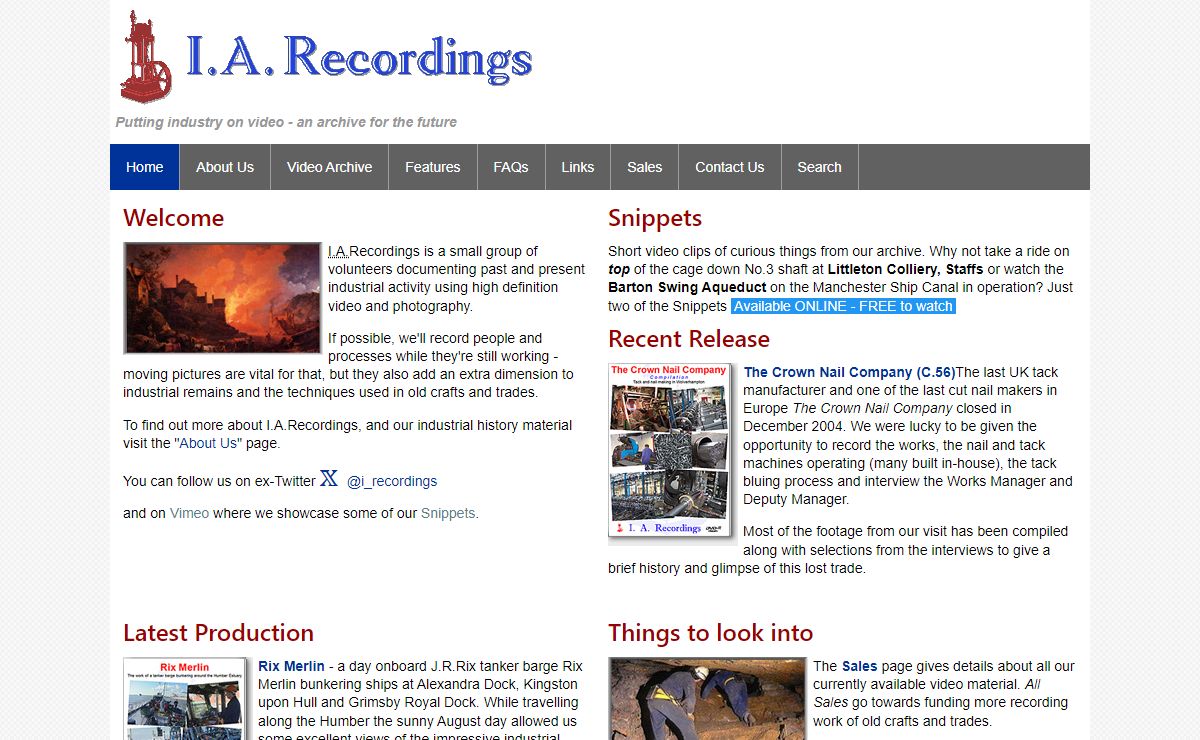Click the steam engine logo icon

click(x=146, y=57)
